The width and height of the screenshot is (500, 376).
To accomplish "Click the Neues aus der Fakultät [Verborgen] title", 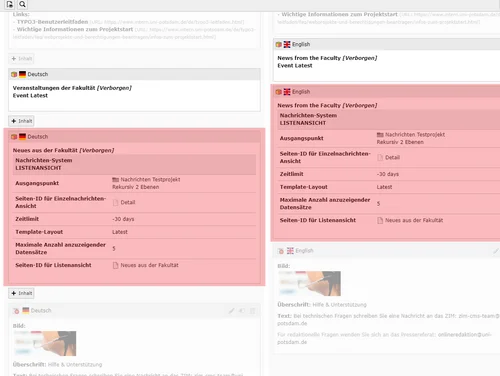I will pyautogui.click(x=63, y=150).
